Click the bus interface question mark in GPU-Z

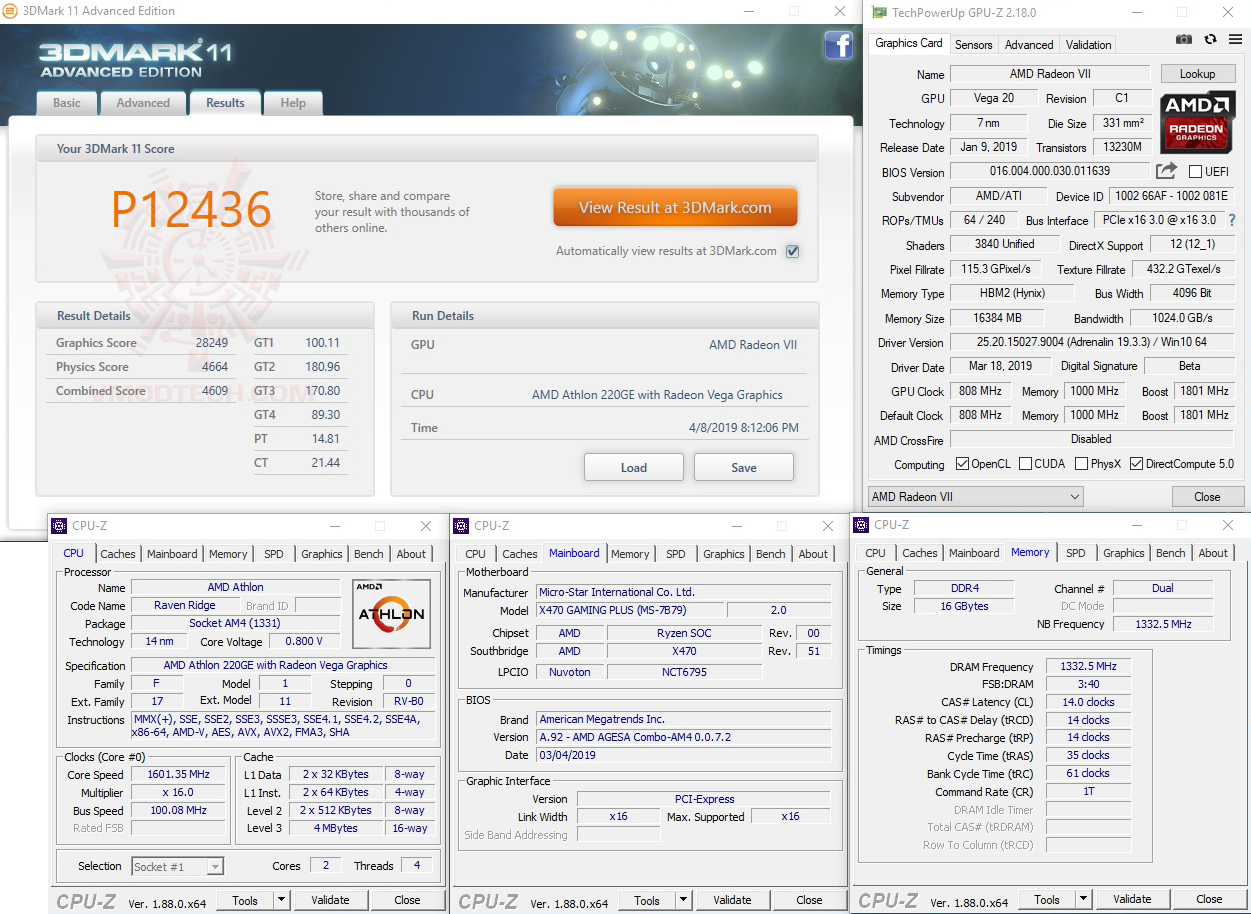1231,220
